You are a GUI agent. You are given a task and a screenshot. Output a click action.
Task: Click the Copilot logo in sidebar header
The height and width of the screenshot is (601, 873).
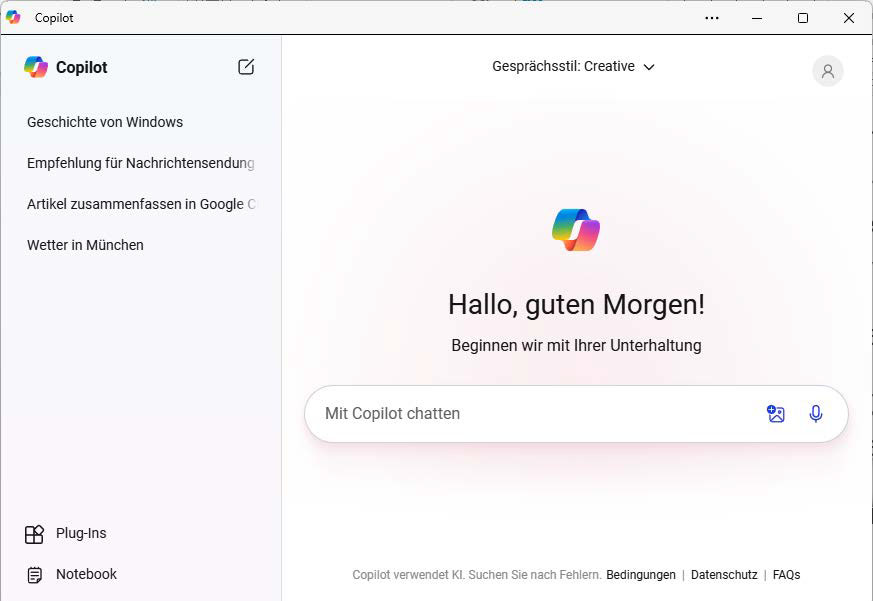pos(36,67)
